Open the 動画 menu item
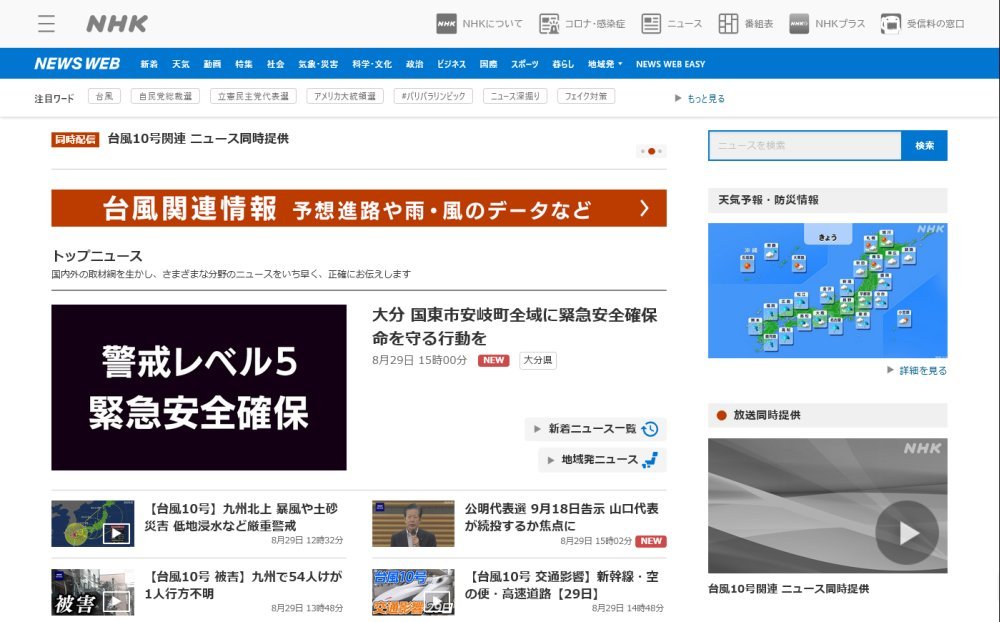 coord(212,64)
